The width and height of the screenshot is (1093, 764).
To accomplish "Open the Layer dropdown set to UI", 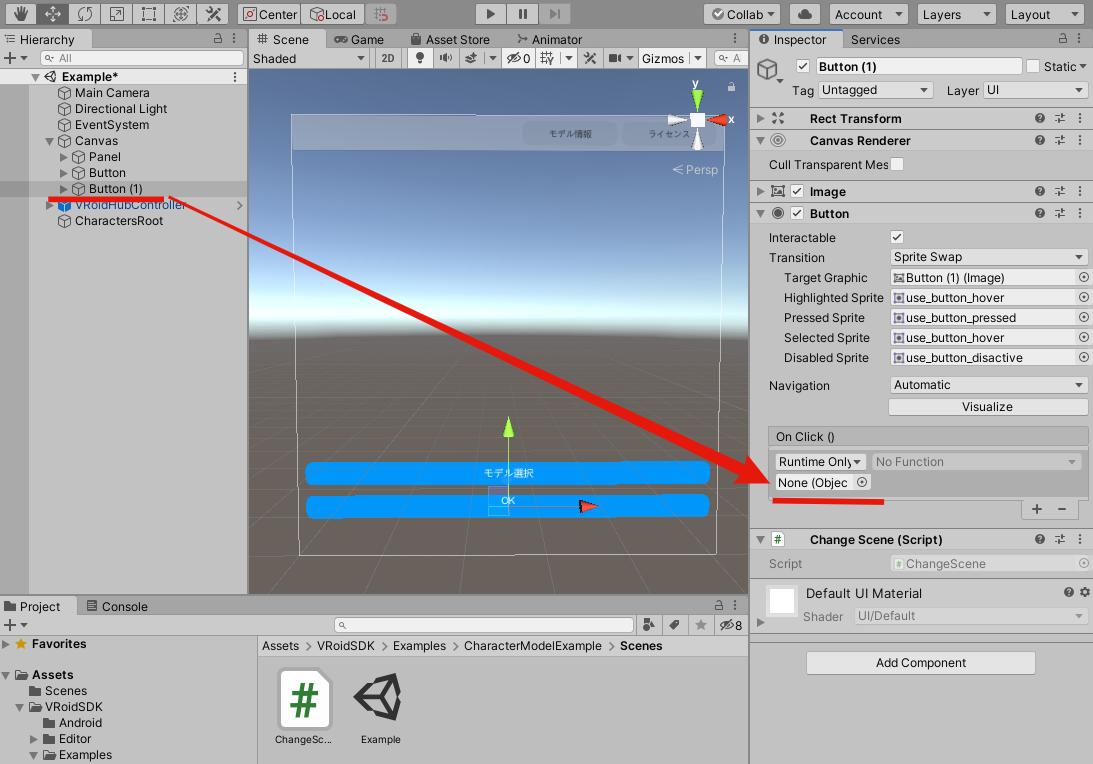I will point(1035,90).
